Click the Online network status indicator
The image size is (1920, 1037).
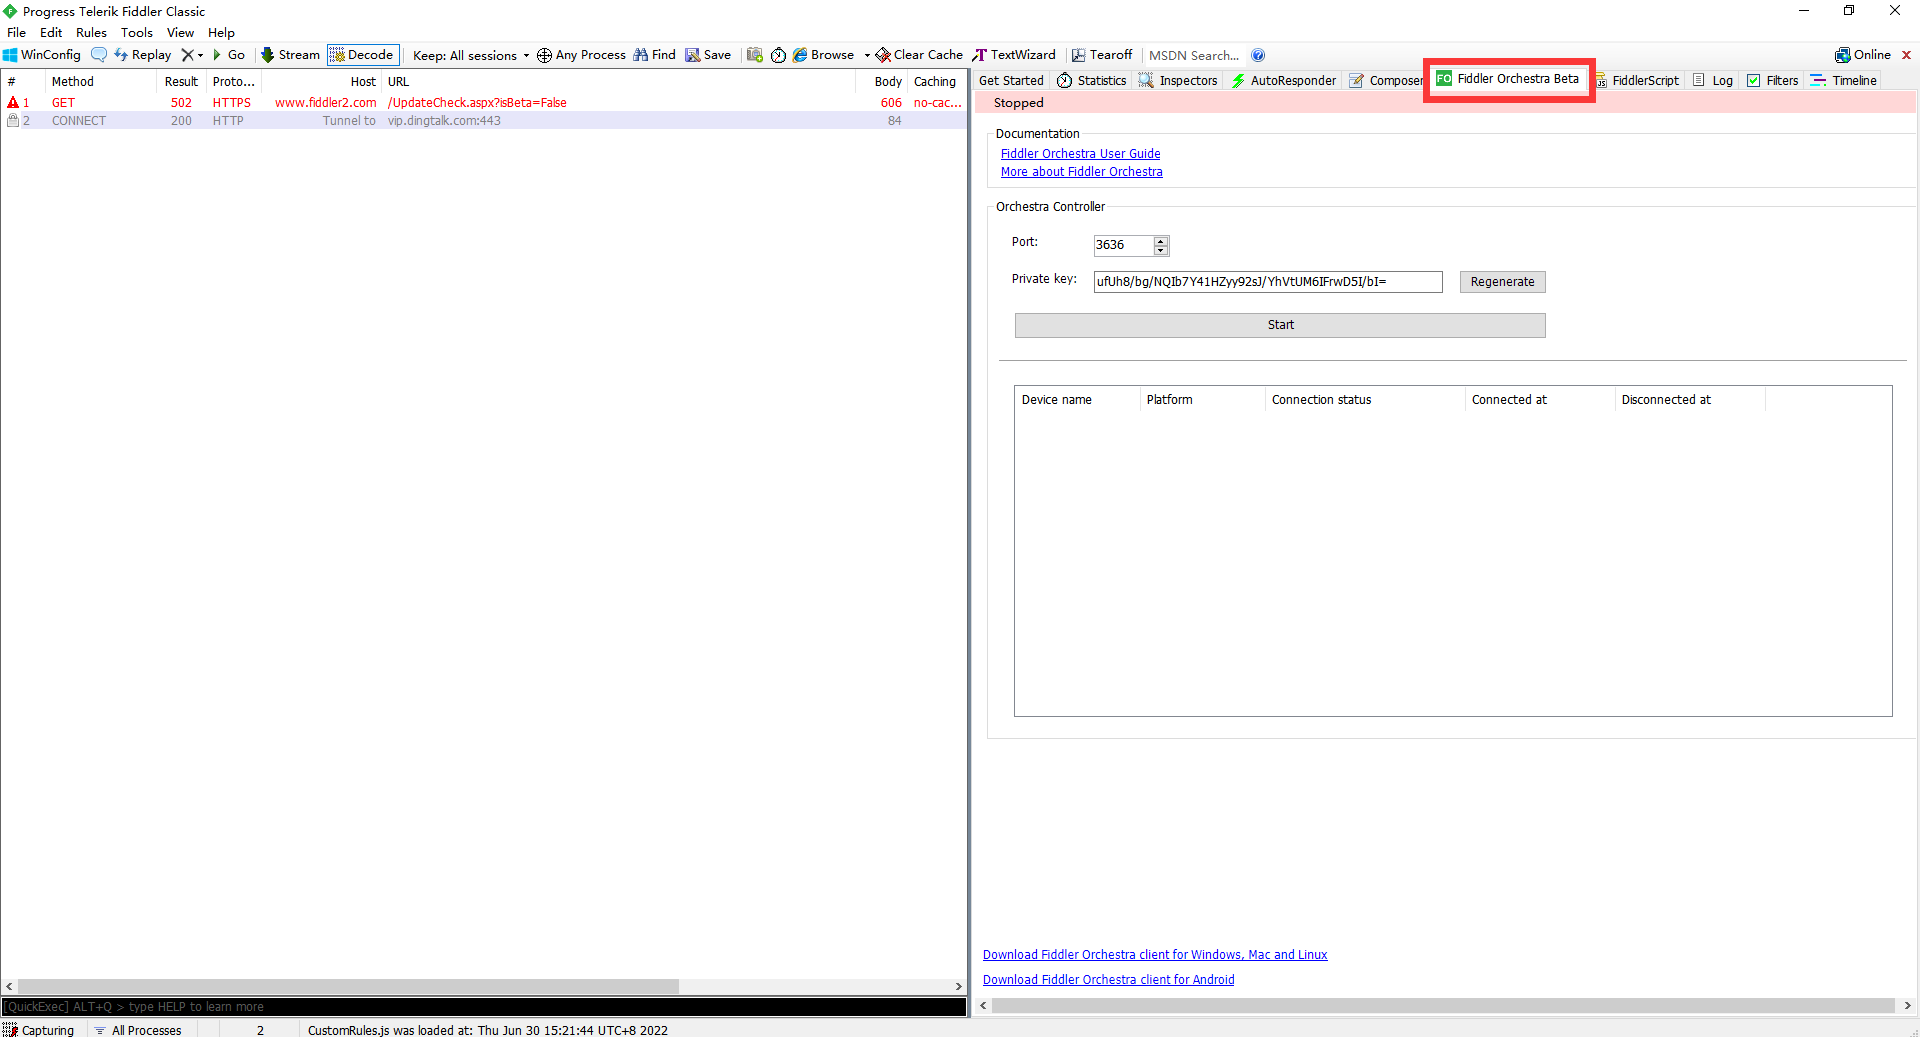click(1863, 55)
